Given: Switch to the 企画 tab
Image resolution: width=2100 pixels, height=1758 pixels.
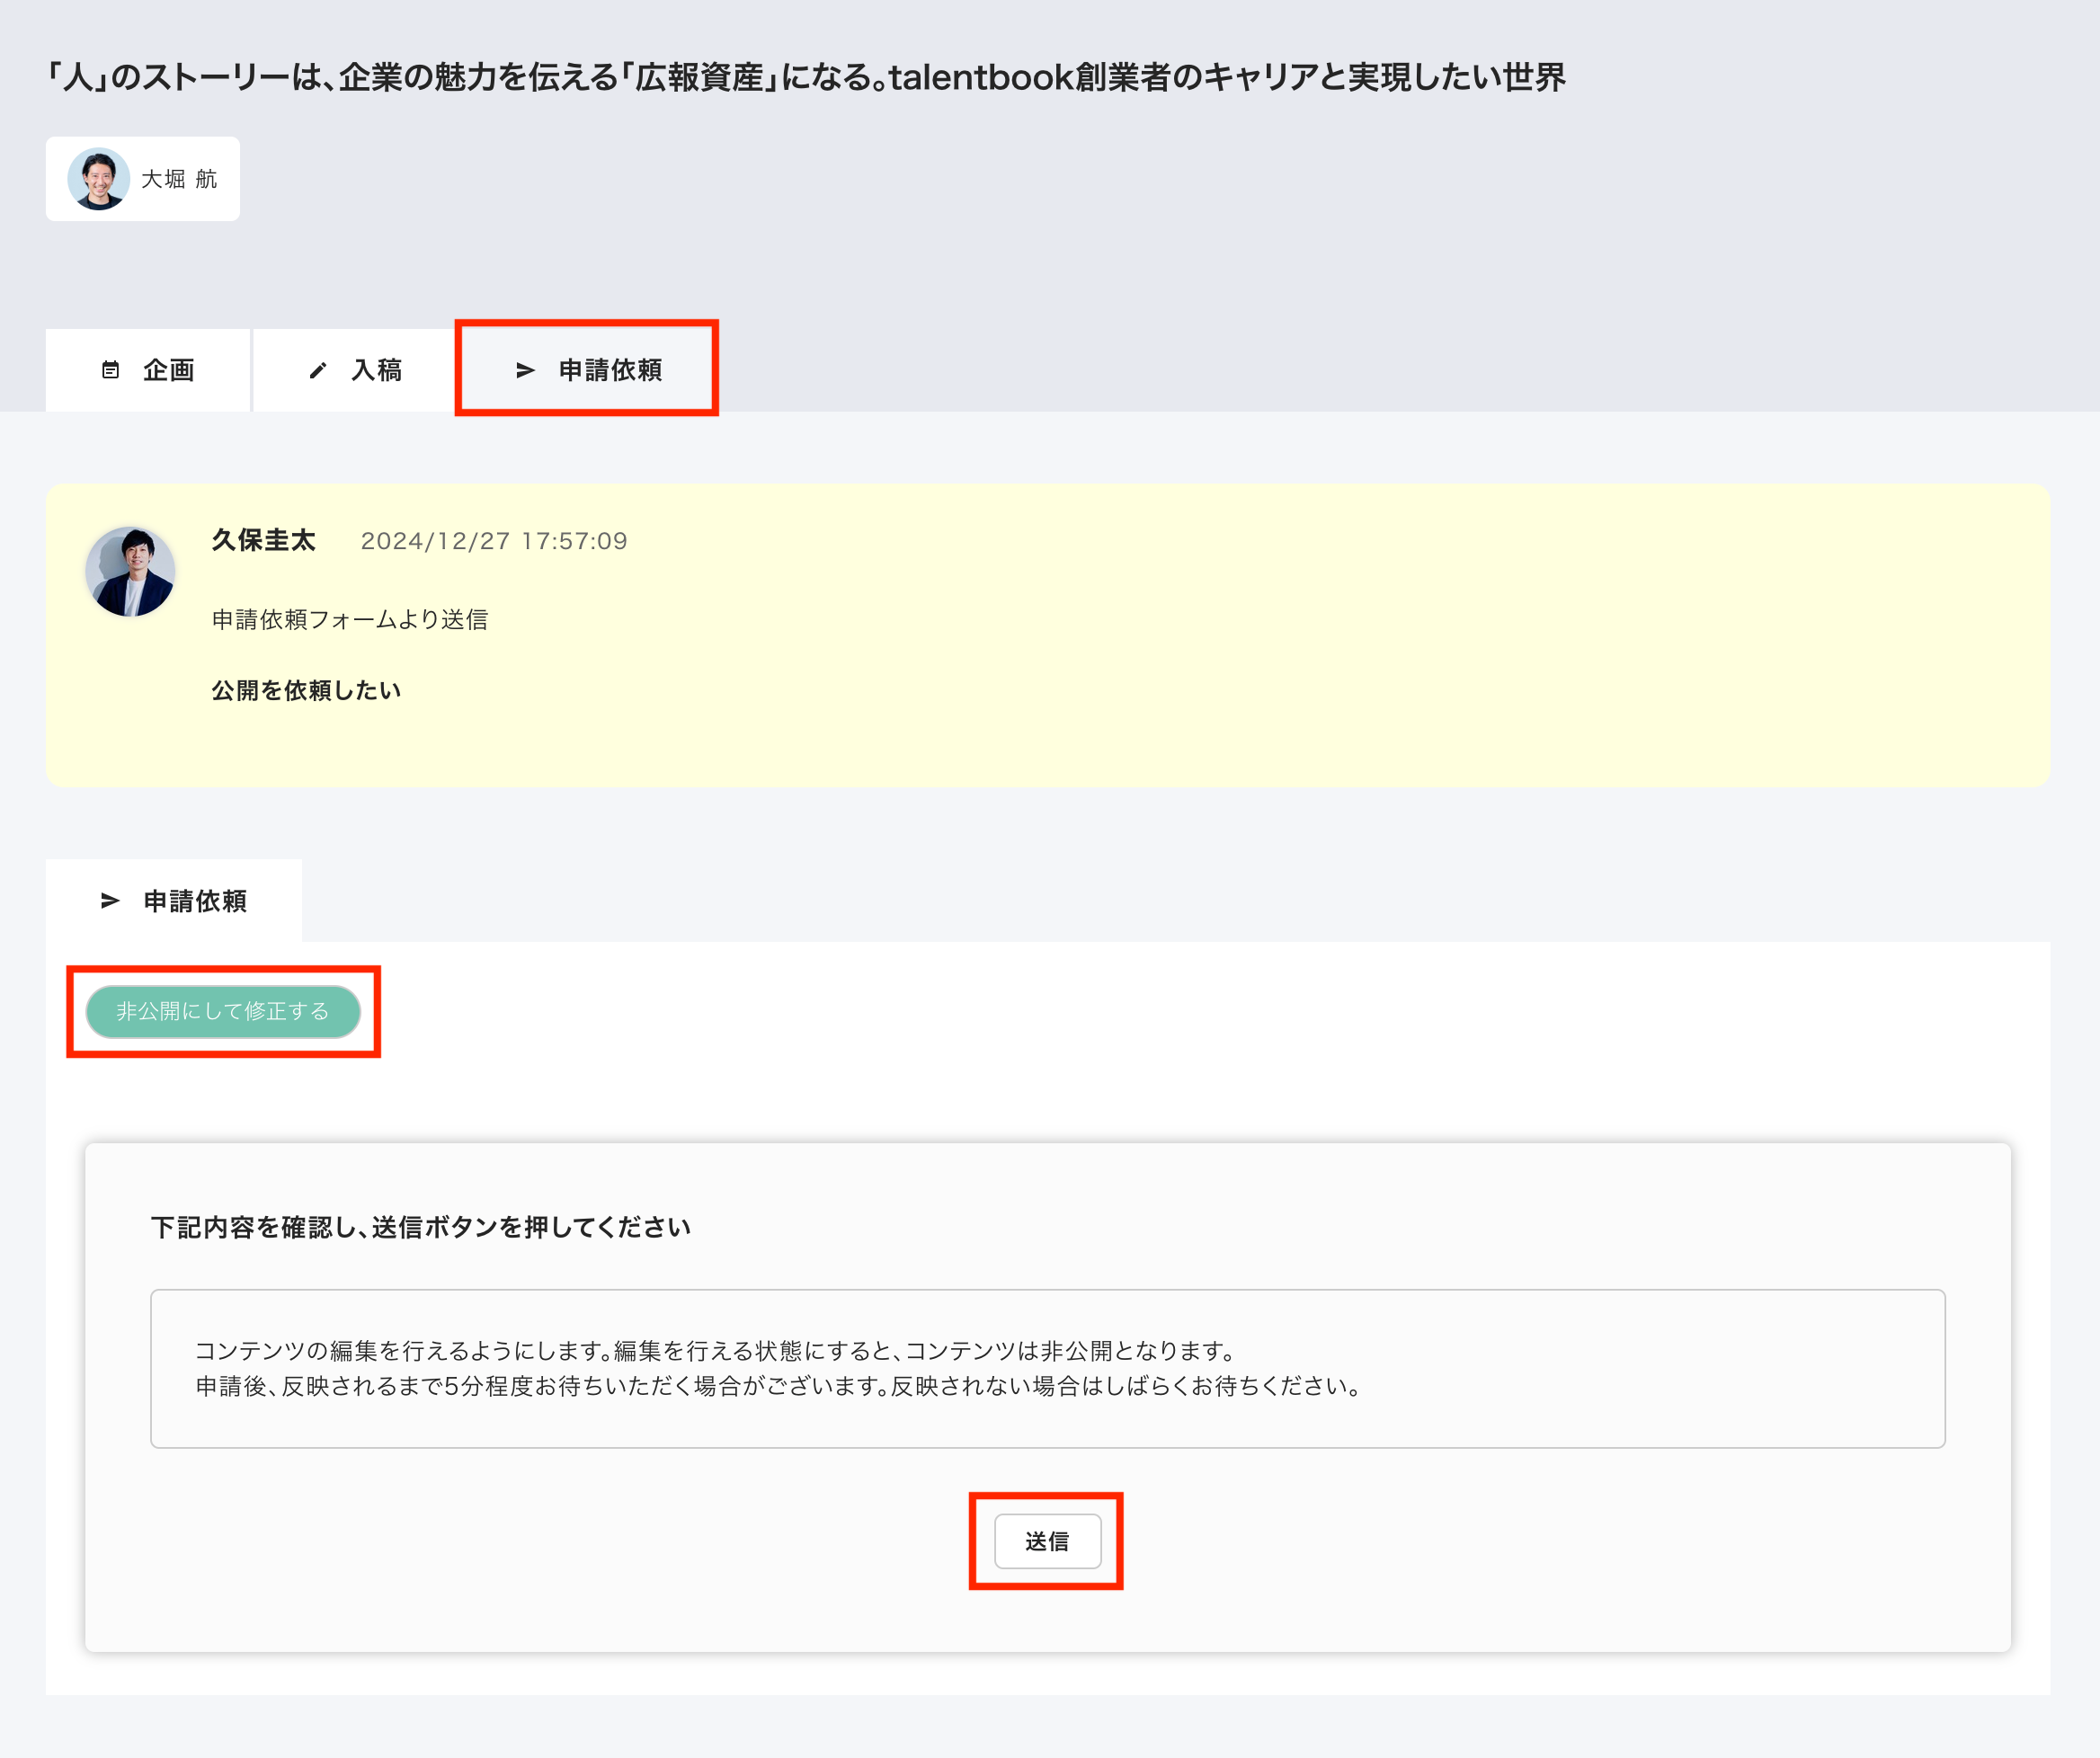Looking at the screenshot, I should click(x=168, y=370).
